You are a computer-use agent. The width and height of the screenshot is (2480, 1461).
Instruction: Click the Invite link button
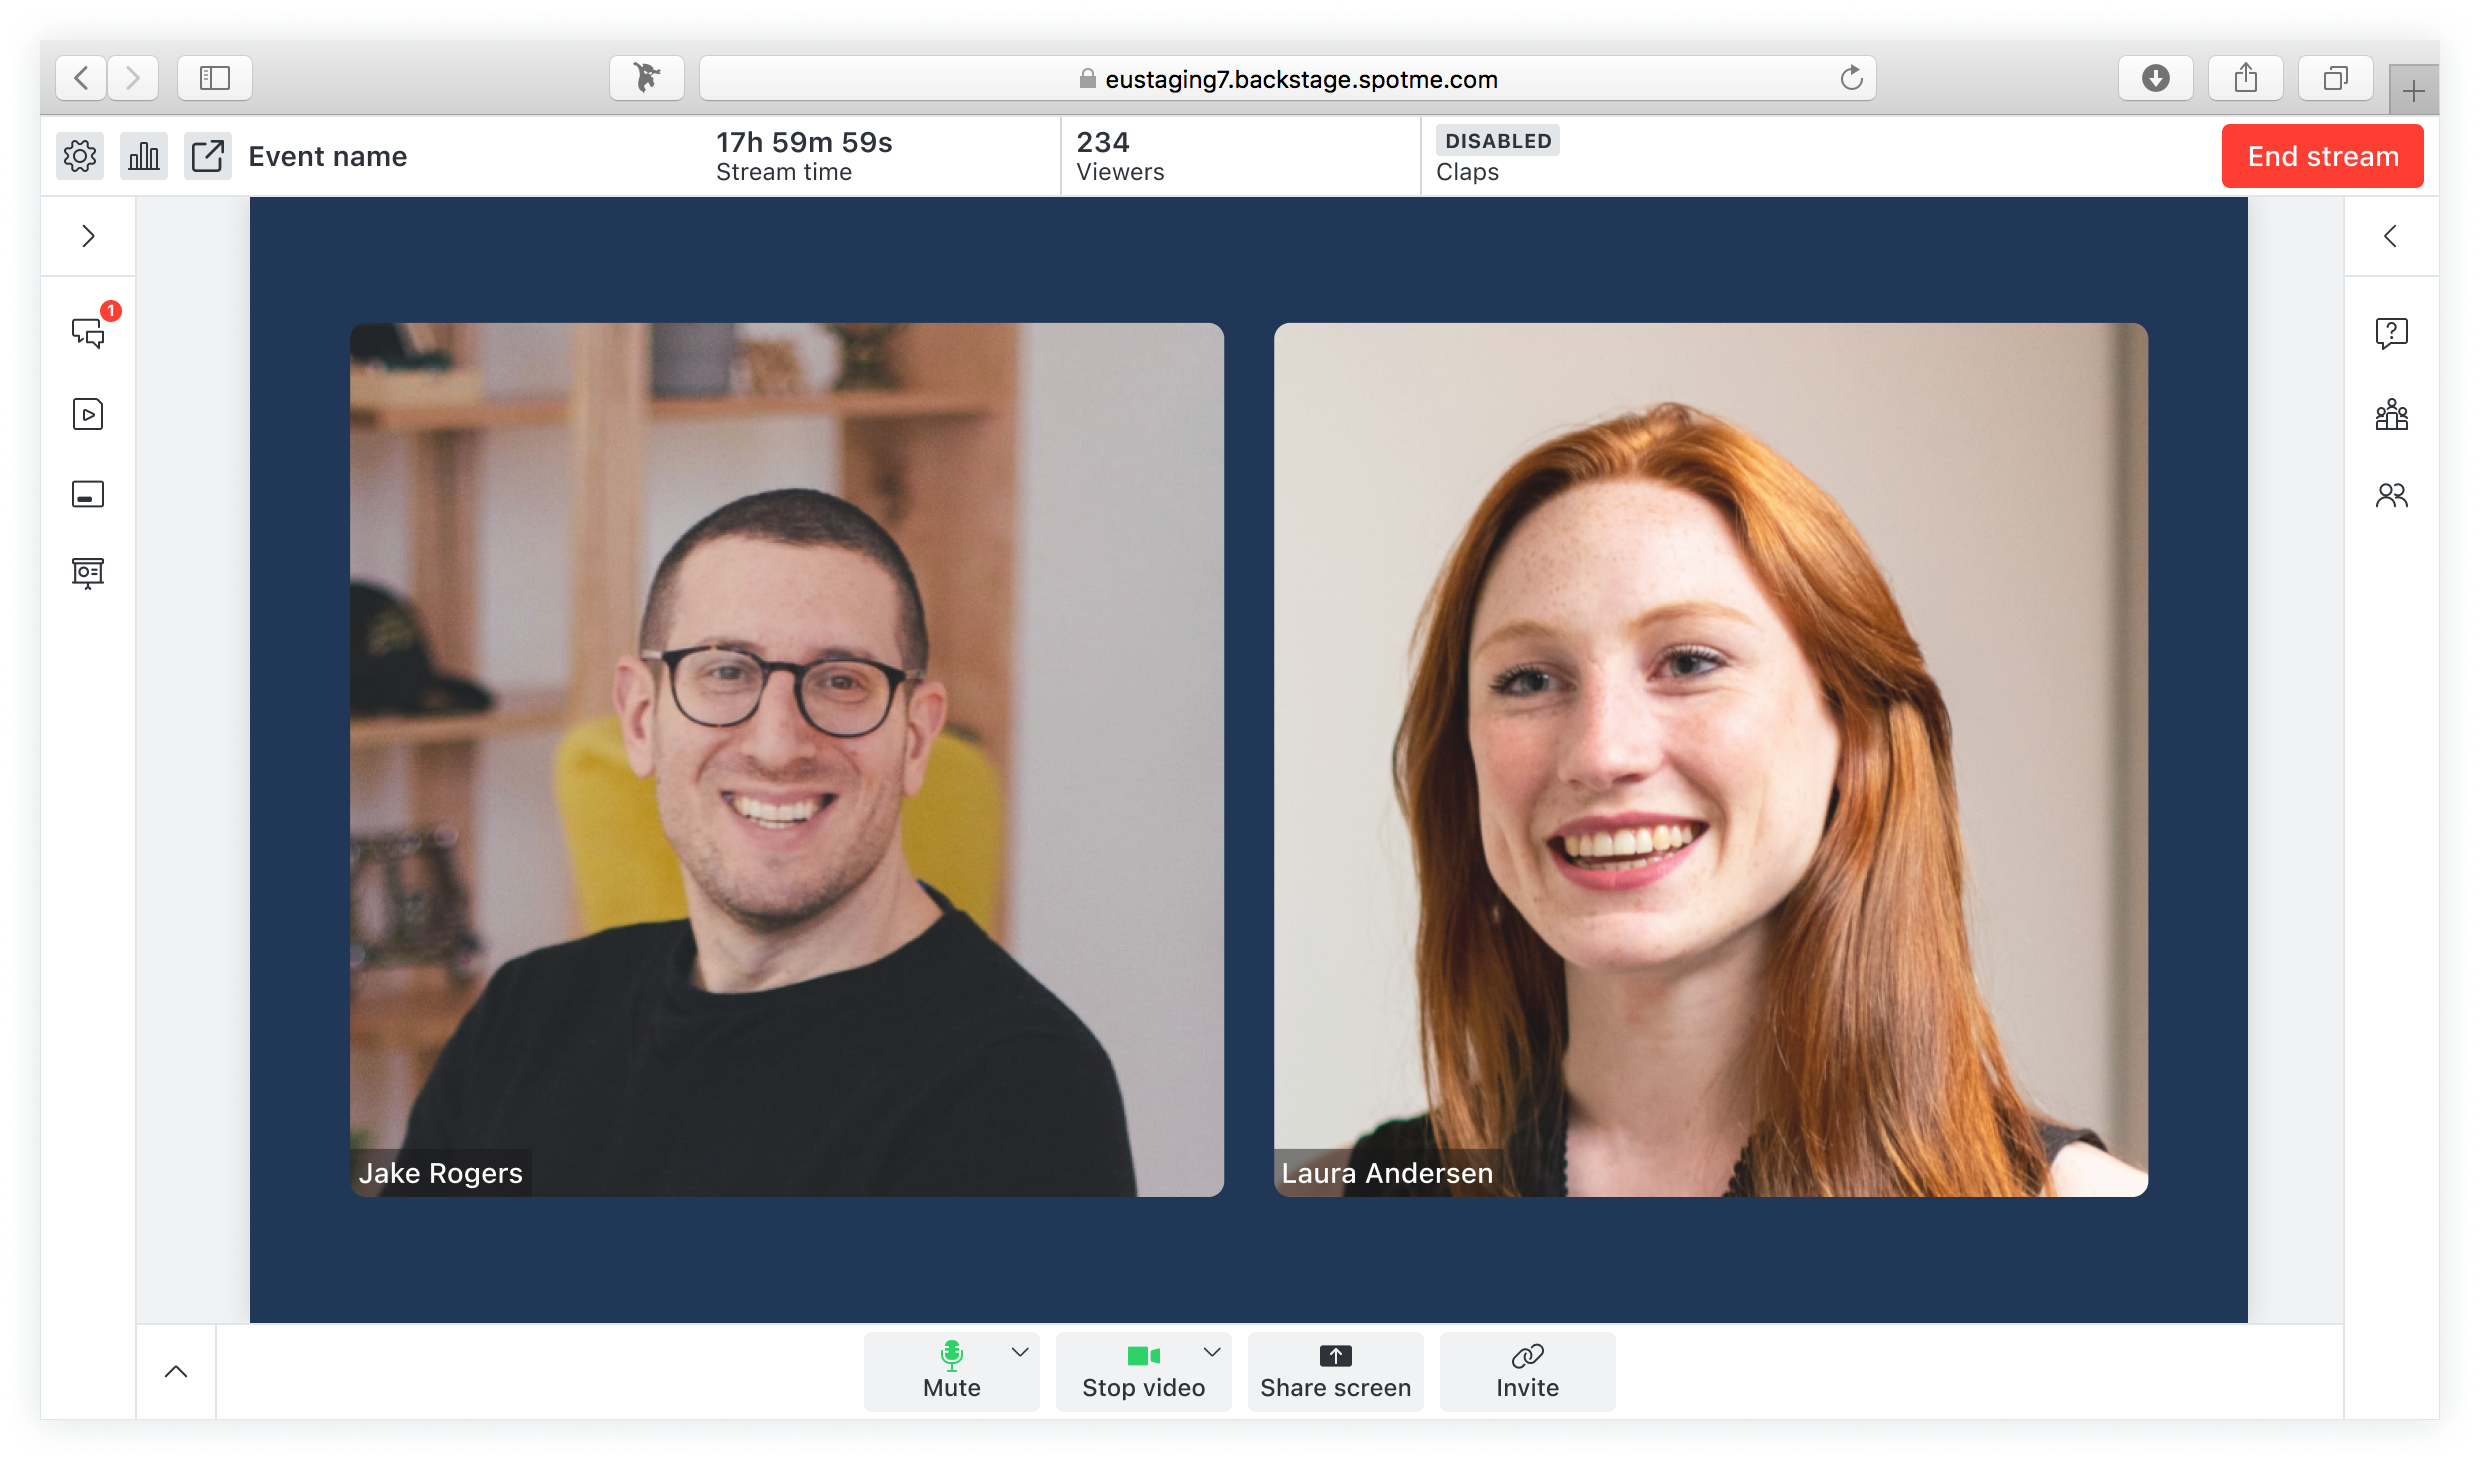click(x=1527, y=1371)
